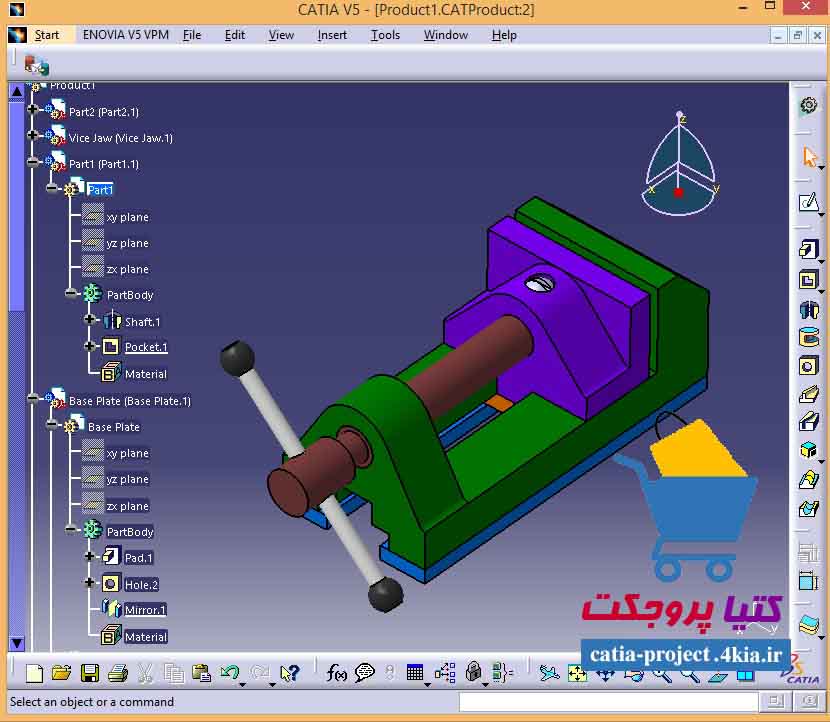Select Pocket.1 in the tree
Image resolution: width=830 pixels, height=722 pixels.
146,347
